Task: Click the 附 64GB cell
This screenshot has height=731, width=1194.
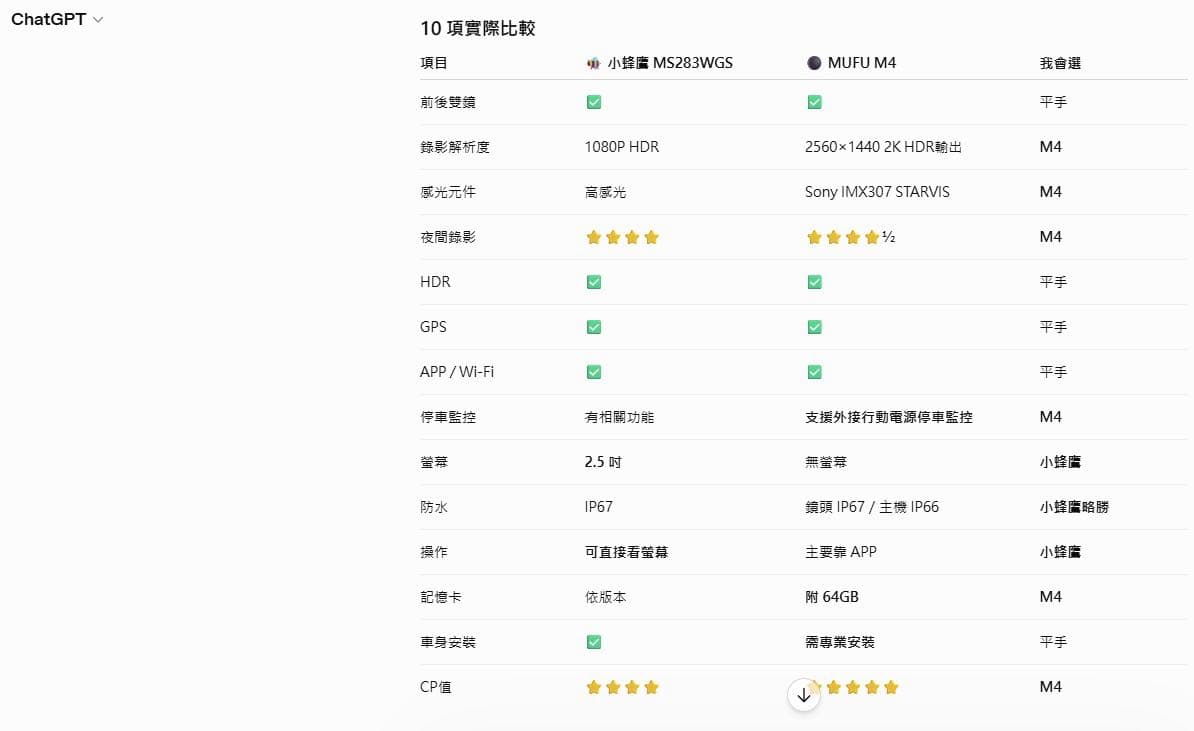Action: [832, 597]
